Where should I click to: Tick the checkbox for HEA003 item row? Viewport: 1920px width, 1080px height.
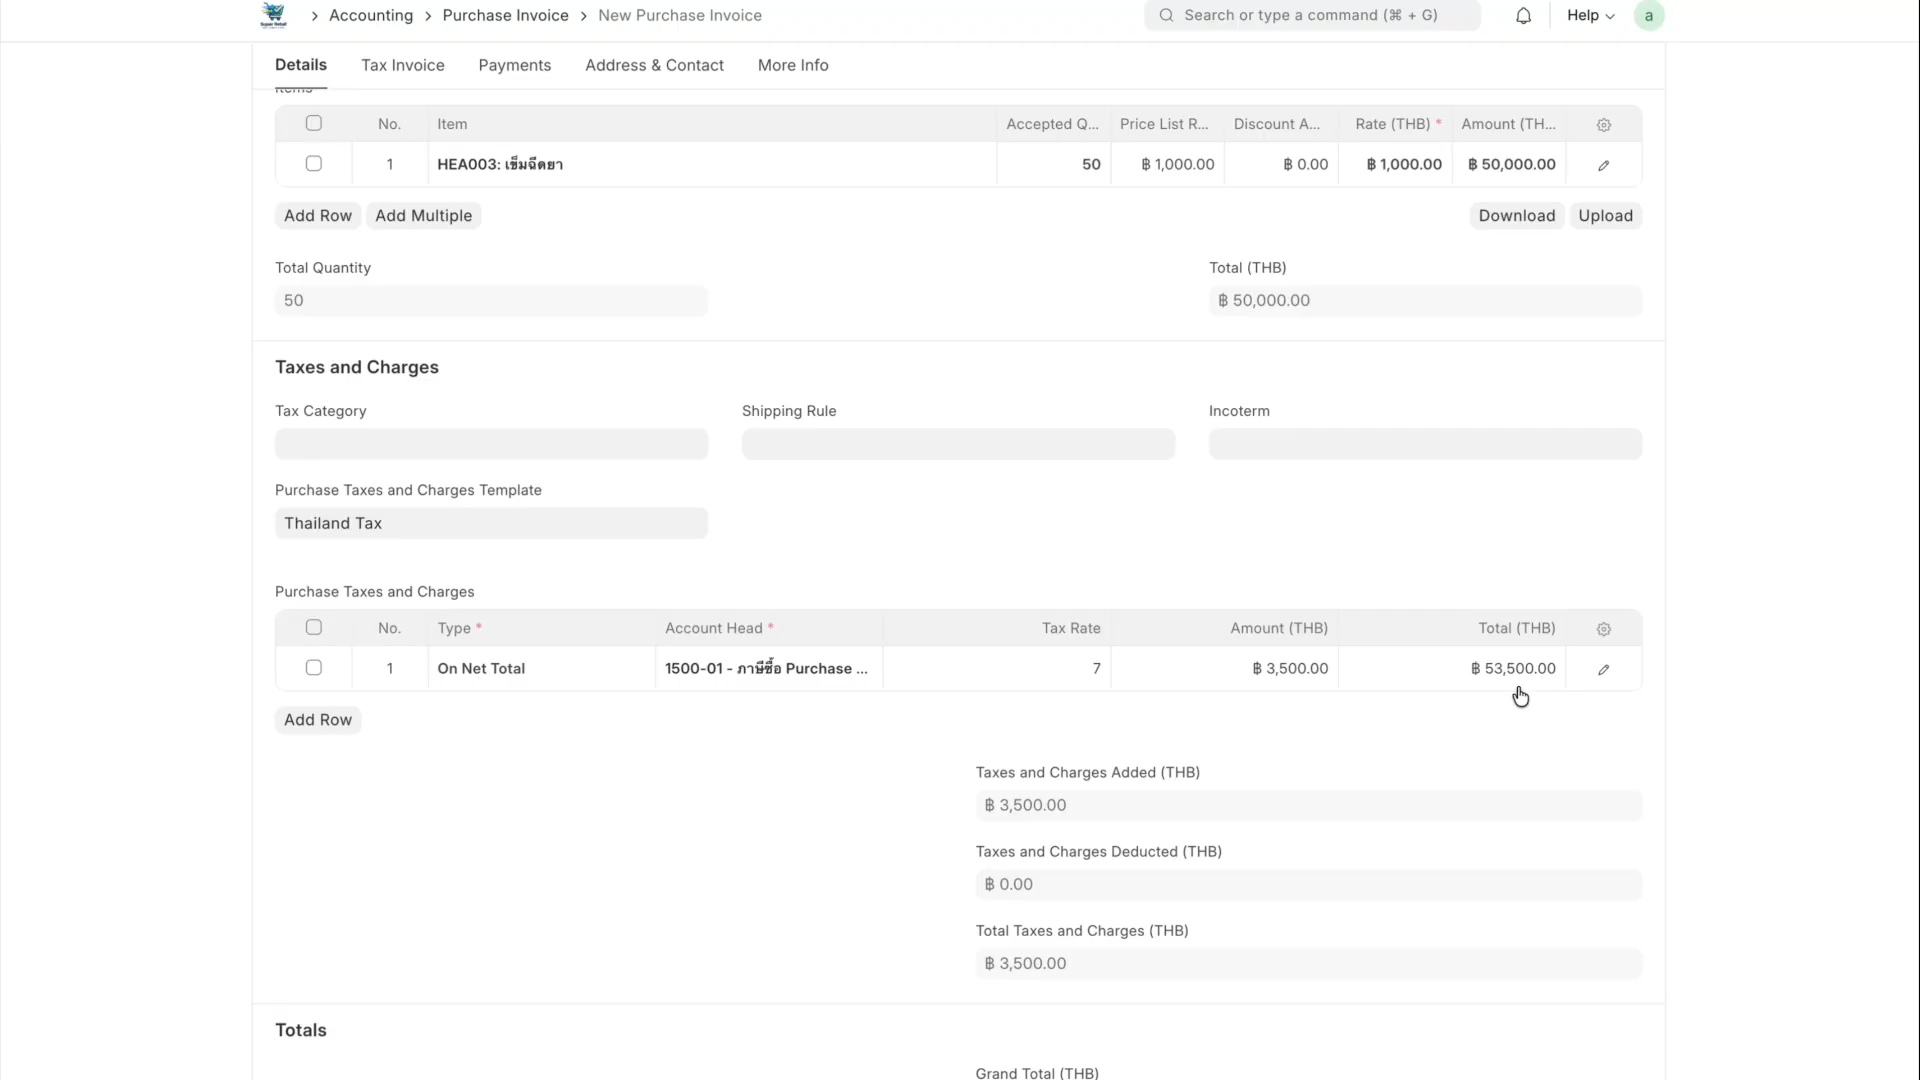(314, 163)
